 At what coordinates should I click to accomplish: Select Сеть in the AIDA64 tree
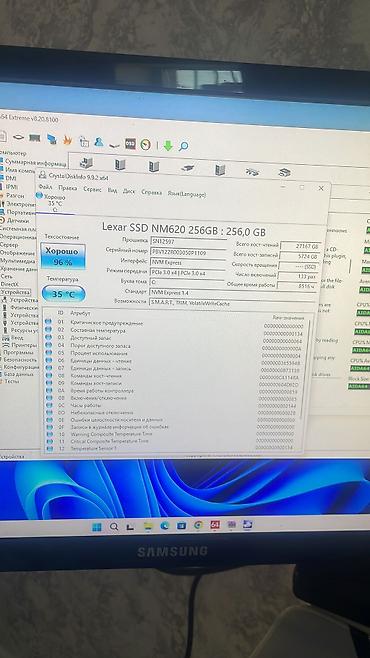pos(7,277)
